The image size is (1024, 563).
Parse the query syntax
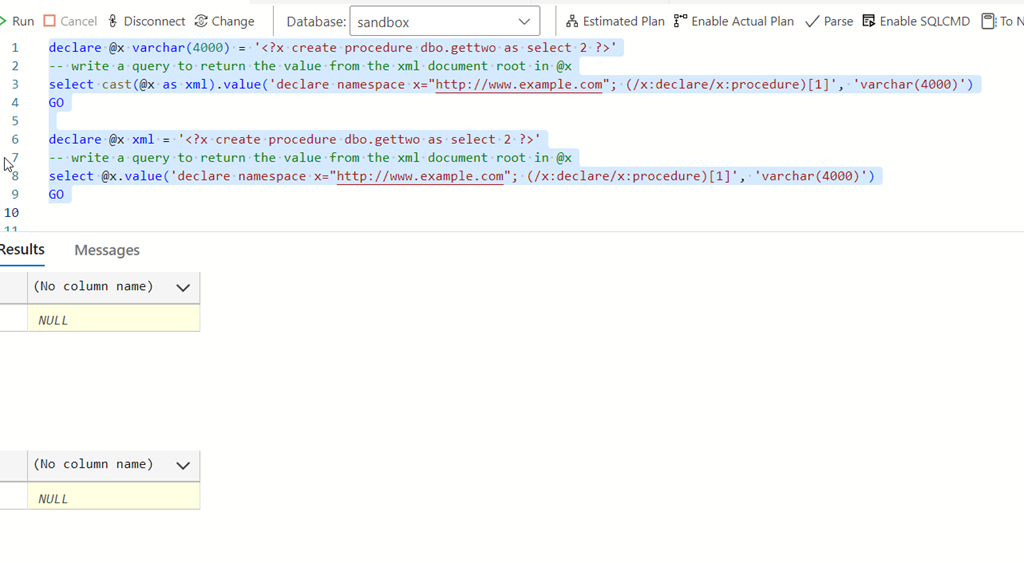(829, 21)
